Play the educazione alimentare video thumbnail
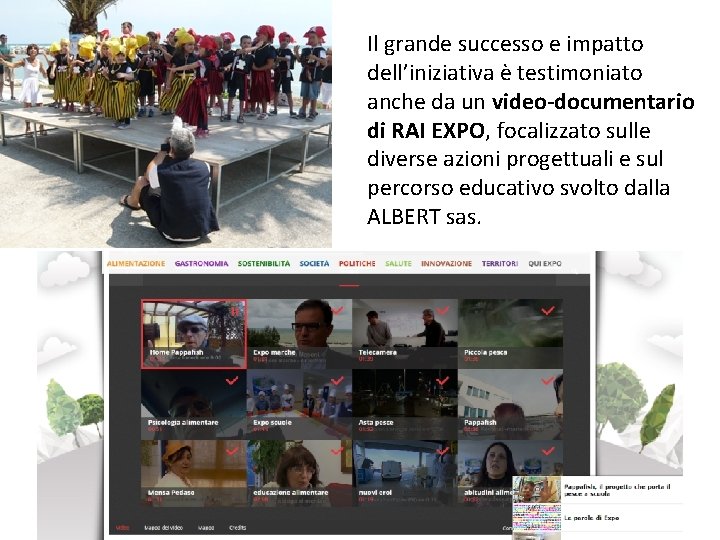The image size is (720, 540). pos(299,474)
